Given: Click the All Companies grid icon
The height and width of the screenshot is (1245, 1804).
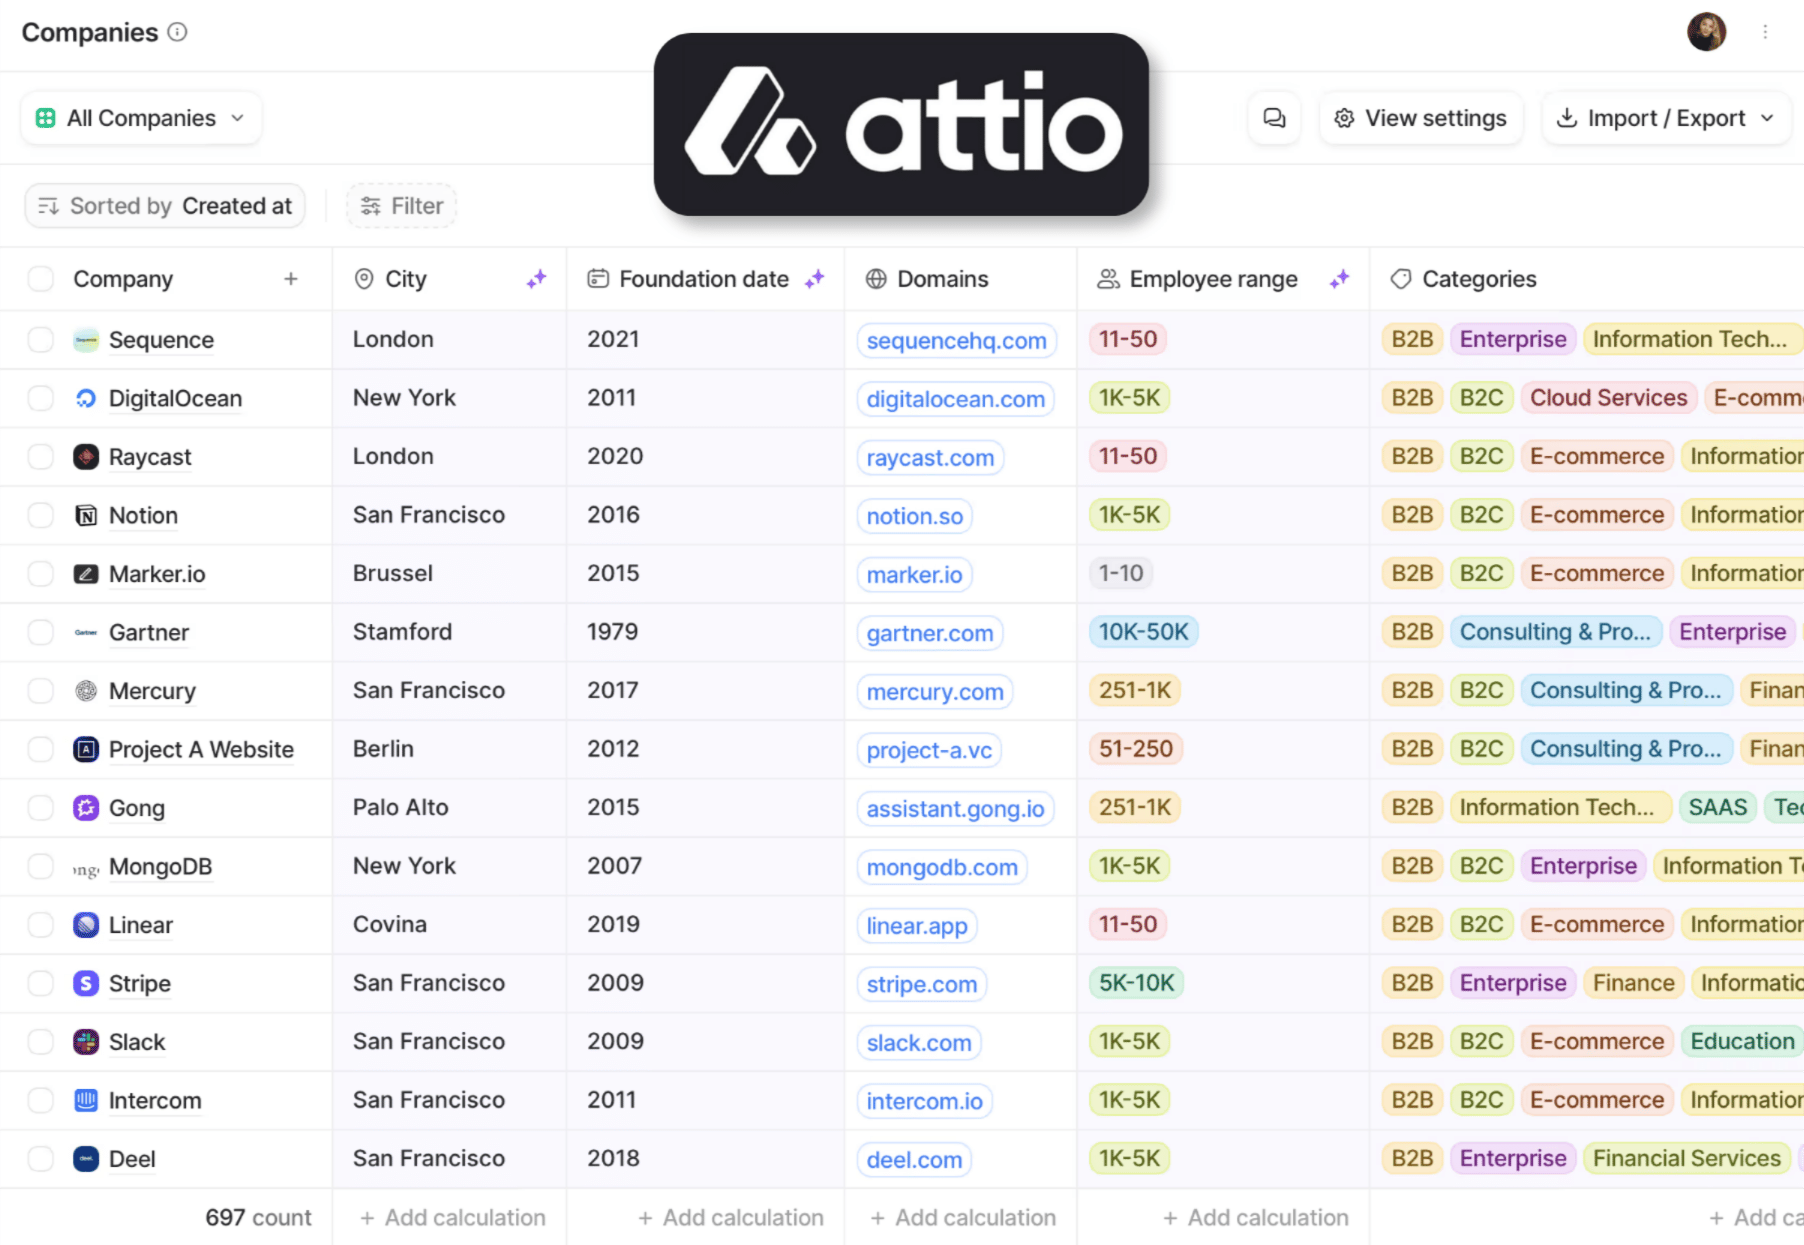Looking at the screenshot, I should tap(45, 118).
